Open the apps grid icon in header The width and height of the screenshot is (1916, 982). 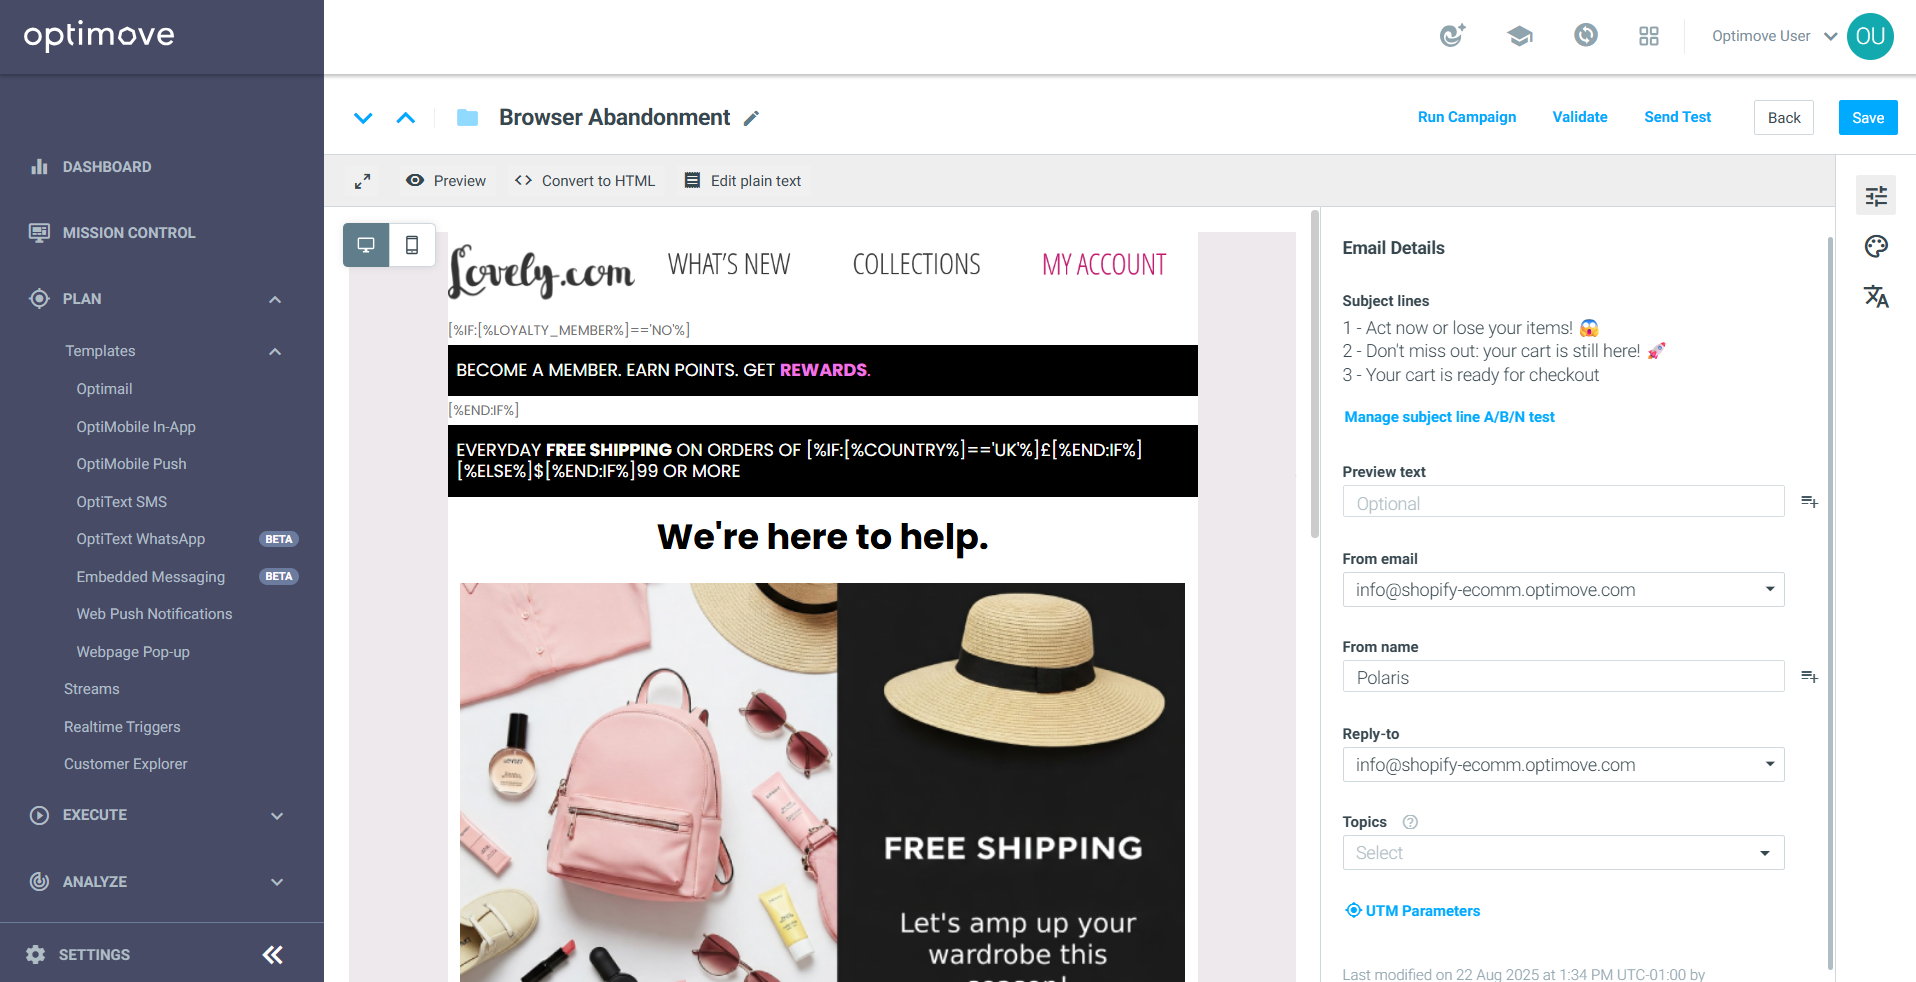pyautogui.click(x=1649, y=36)
